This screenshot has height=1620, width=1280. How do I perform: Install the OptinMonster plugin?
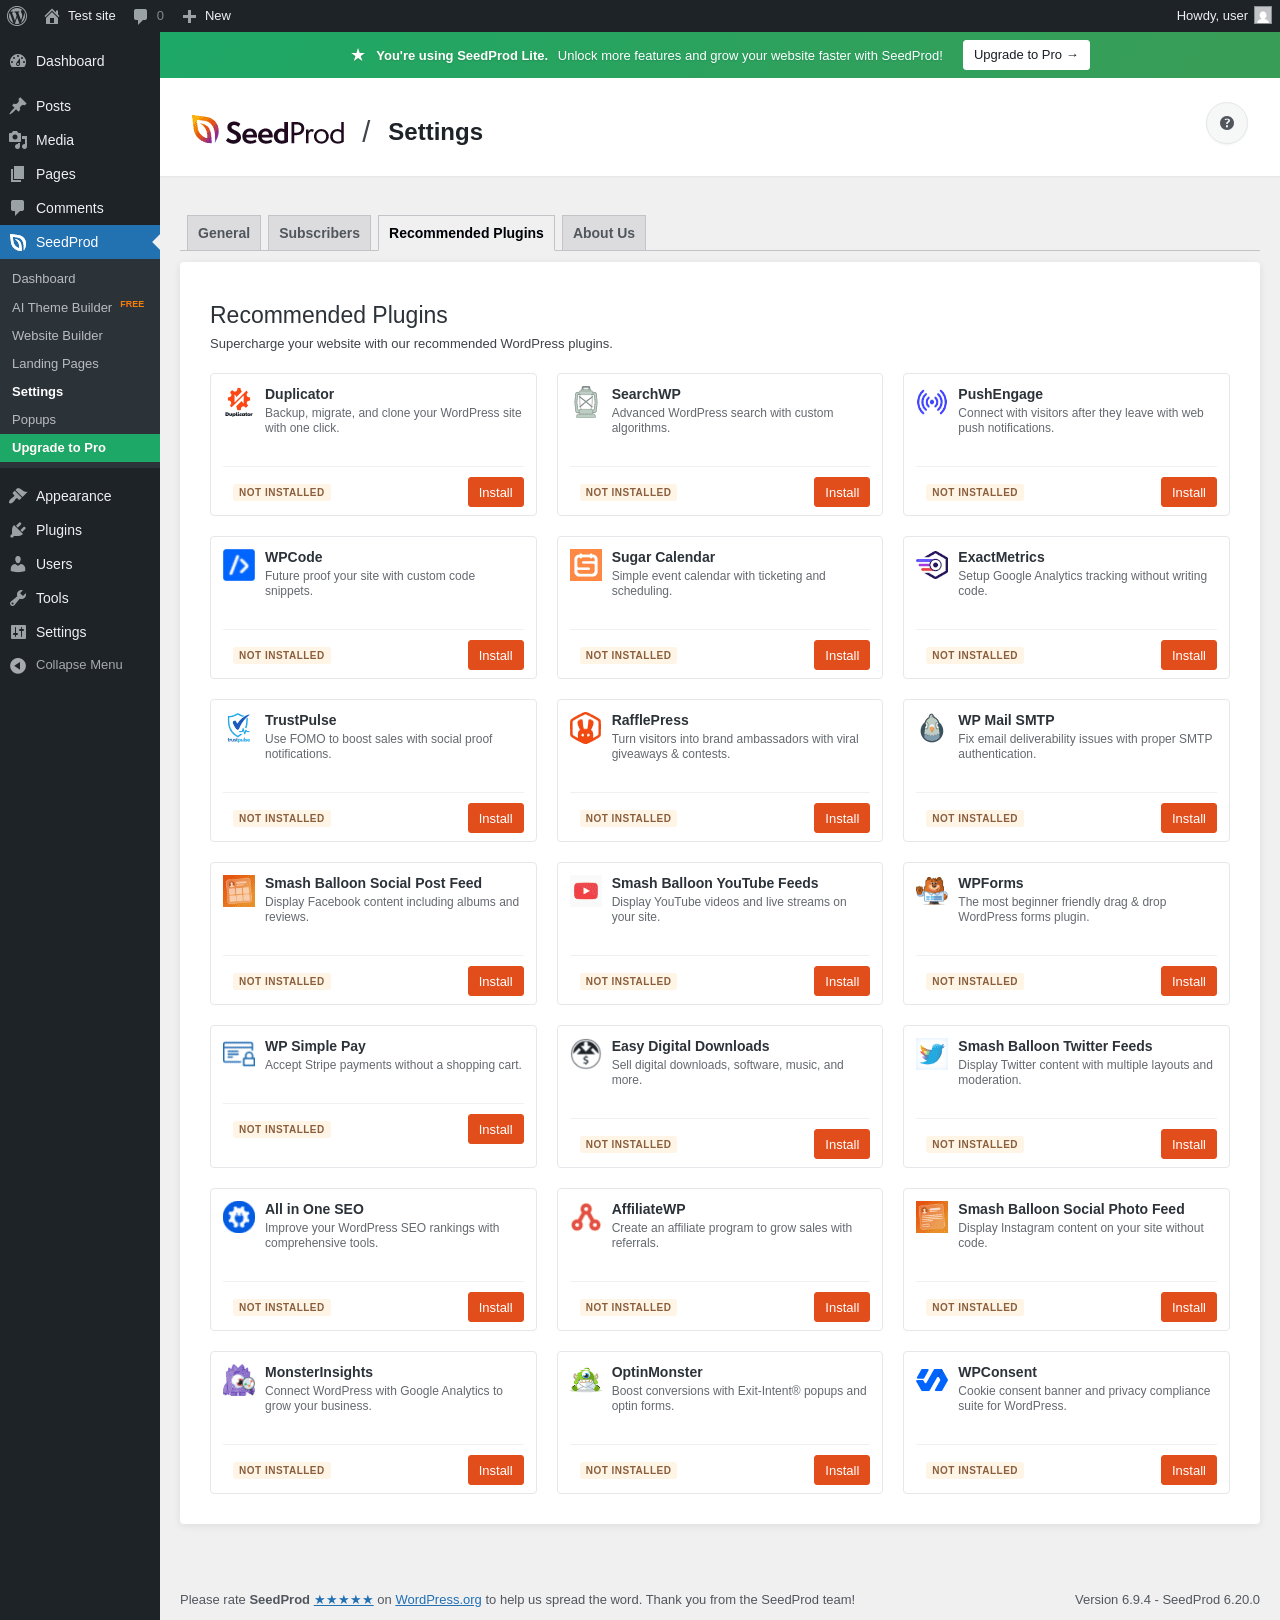pos(842,1470)
